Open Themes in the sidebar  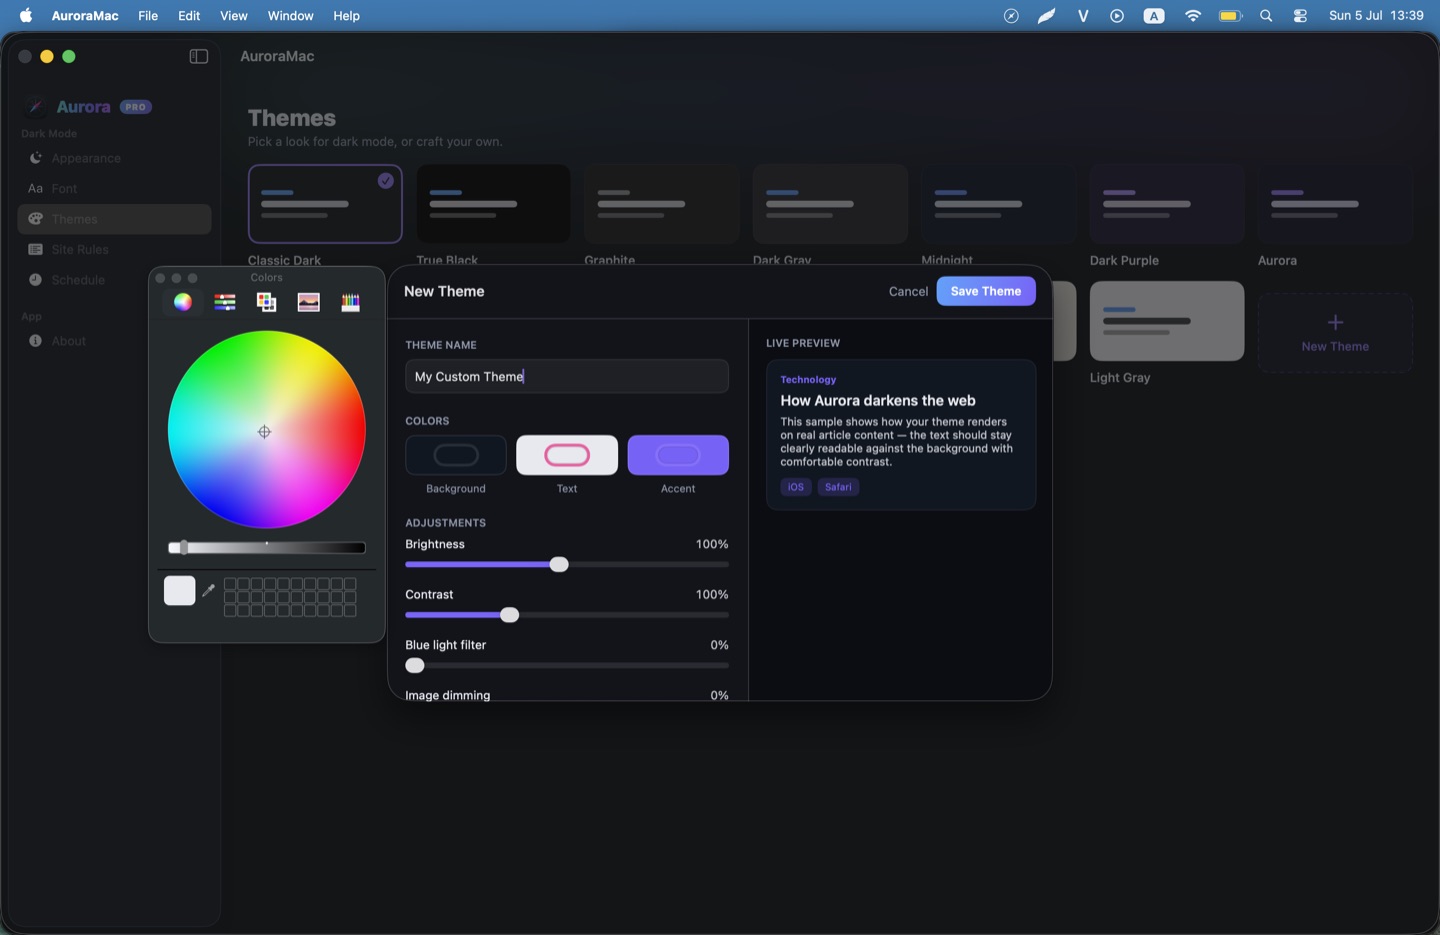click(x=114, y=219)
